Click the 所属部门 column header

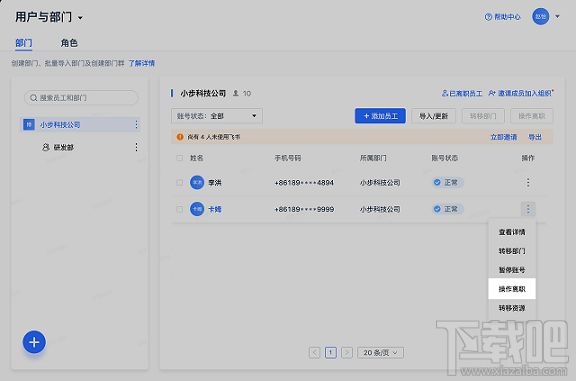(x=373, y=158)
